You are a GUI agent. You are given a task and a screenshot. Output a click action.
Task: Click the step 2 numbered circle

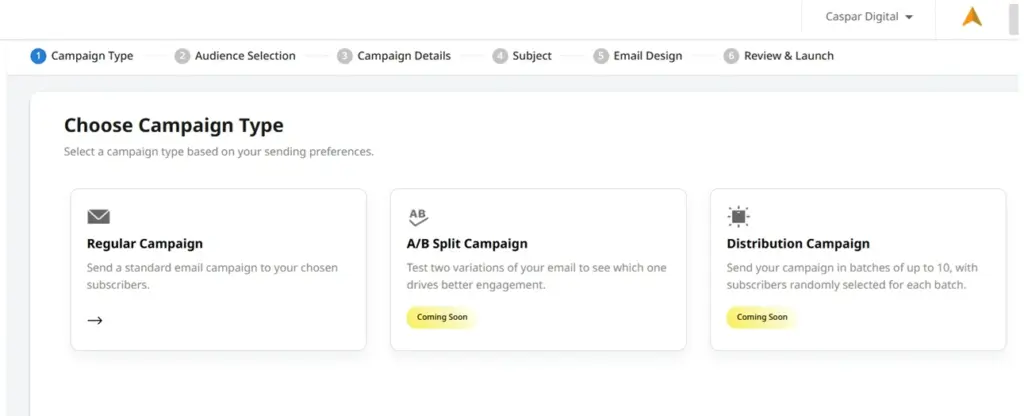(x=182, y=56)
